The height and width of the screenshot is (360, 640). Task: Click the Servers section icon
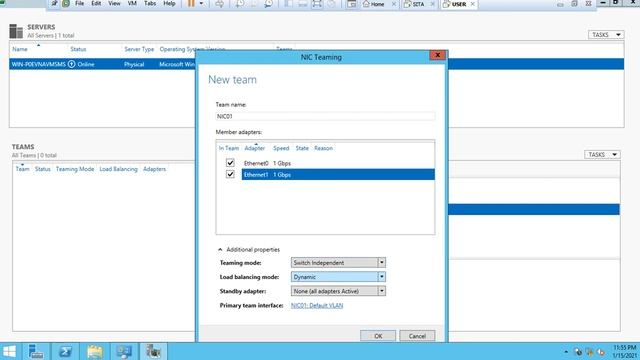[16, 31]
